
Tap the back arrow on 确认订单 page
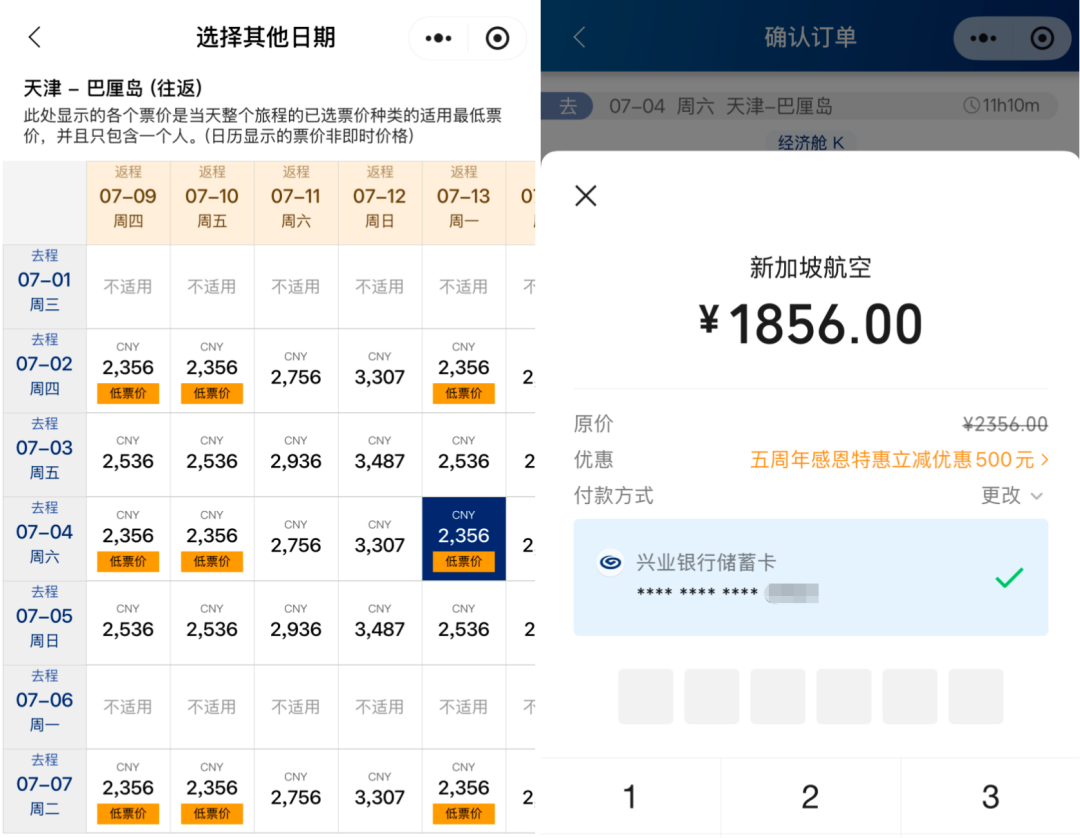578,35
